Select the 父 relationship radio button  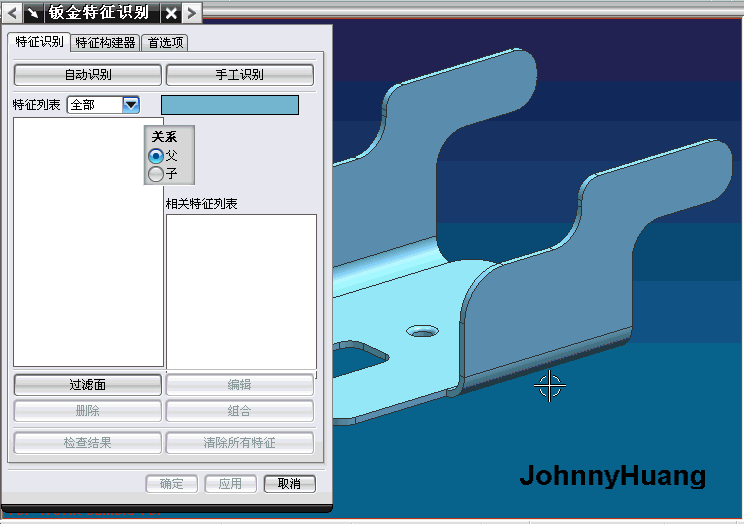coord(156,156)
